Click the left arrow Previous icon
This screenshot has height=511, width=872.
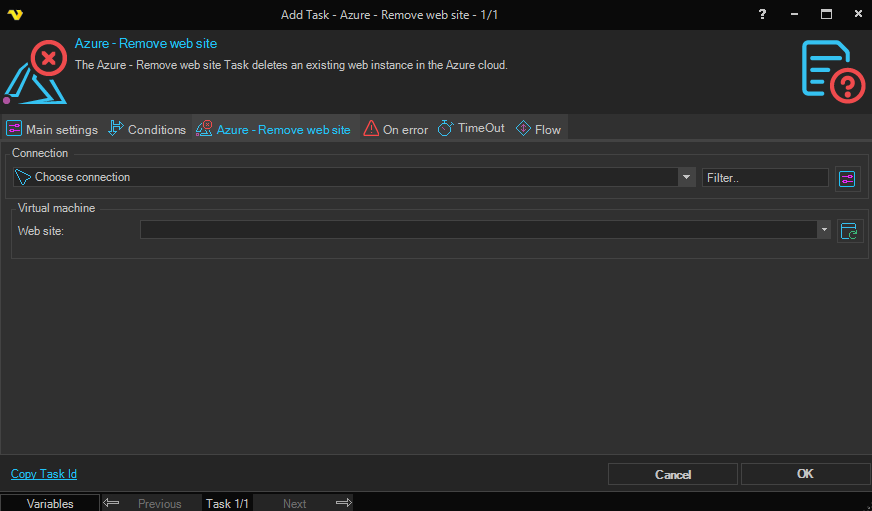tap(112, 503)
